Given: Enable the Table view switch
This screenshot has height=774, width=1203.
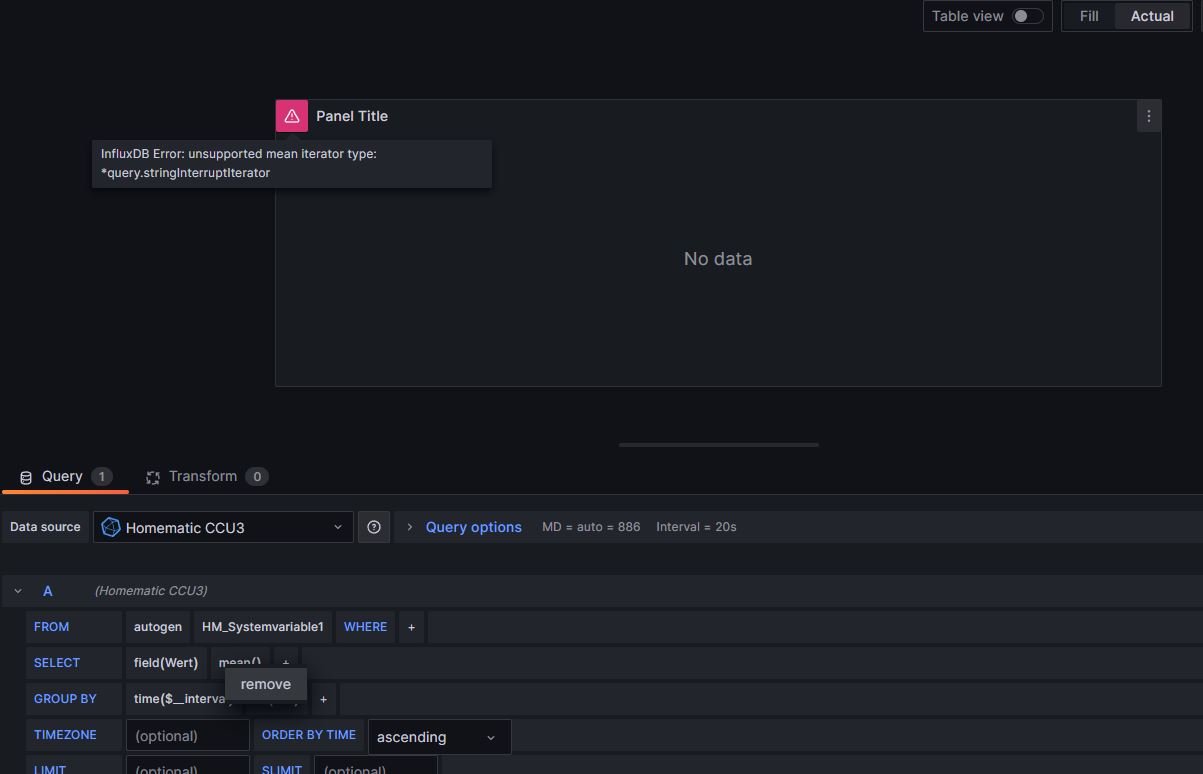Looking at the screenshot, I should pyautogui.click(x=1027, y=16).
